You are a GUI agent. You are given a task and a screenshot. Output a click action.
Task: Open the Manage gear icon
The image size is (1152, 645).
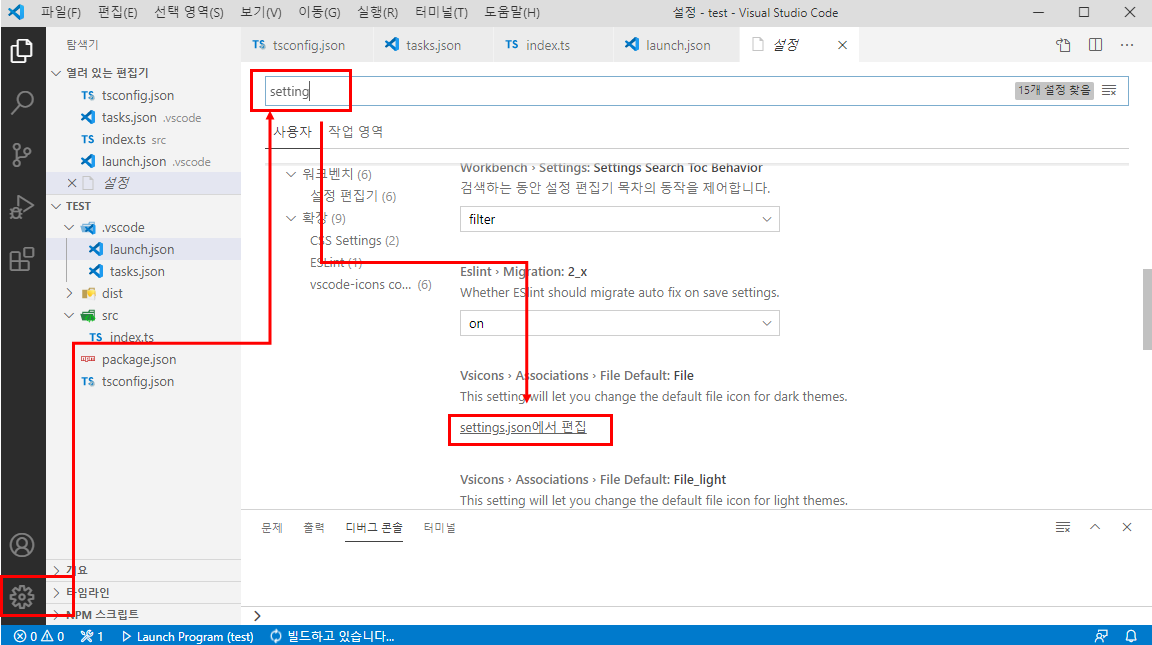pos(22,597)
